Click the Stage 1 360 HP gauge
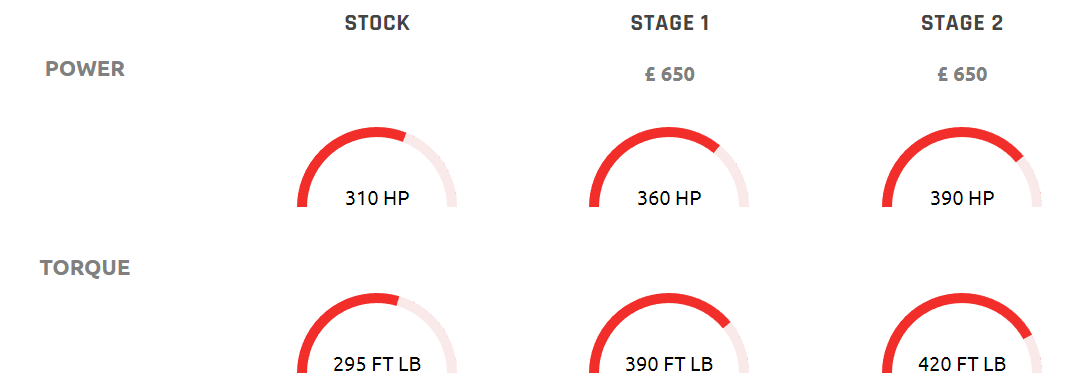The height and width of the screenshot is (390, 1069). (669, 167)
